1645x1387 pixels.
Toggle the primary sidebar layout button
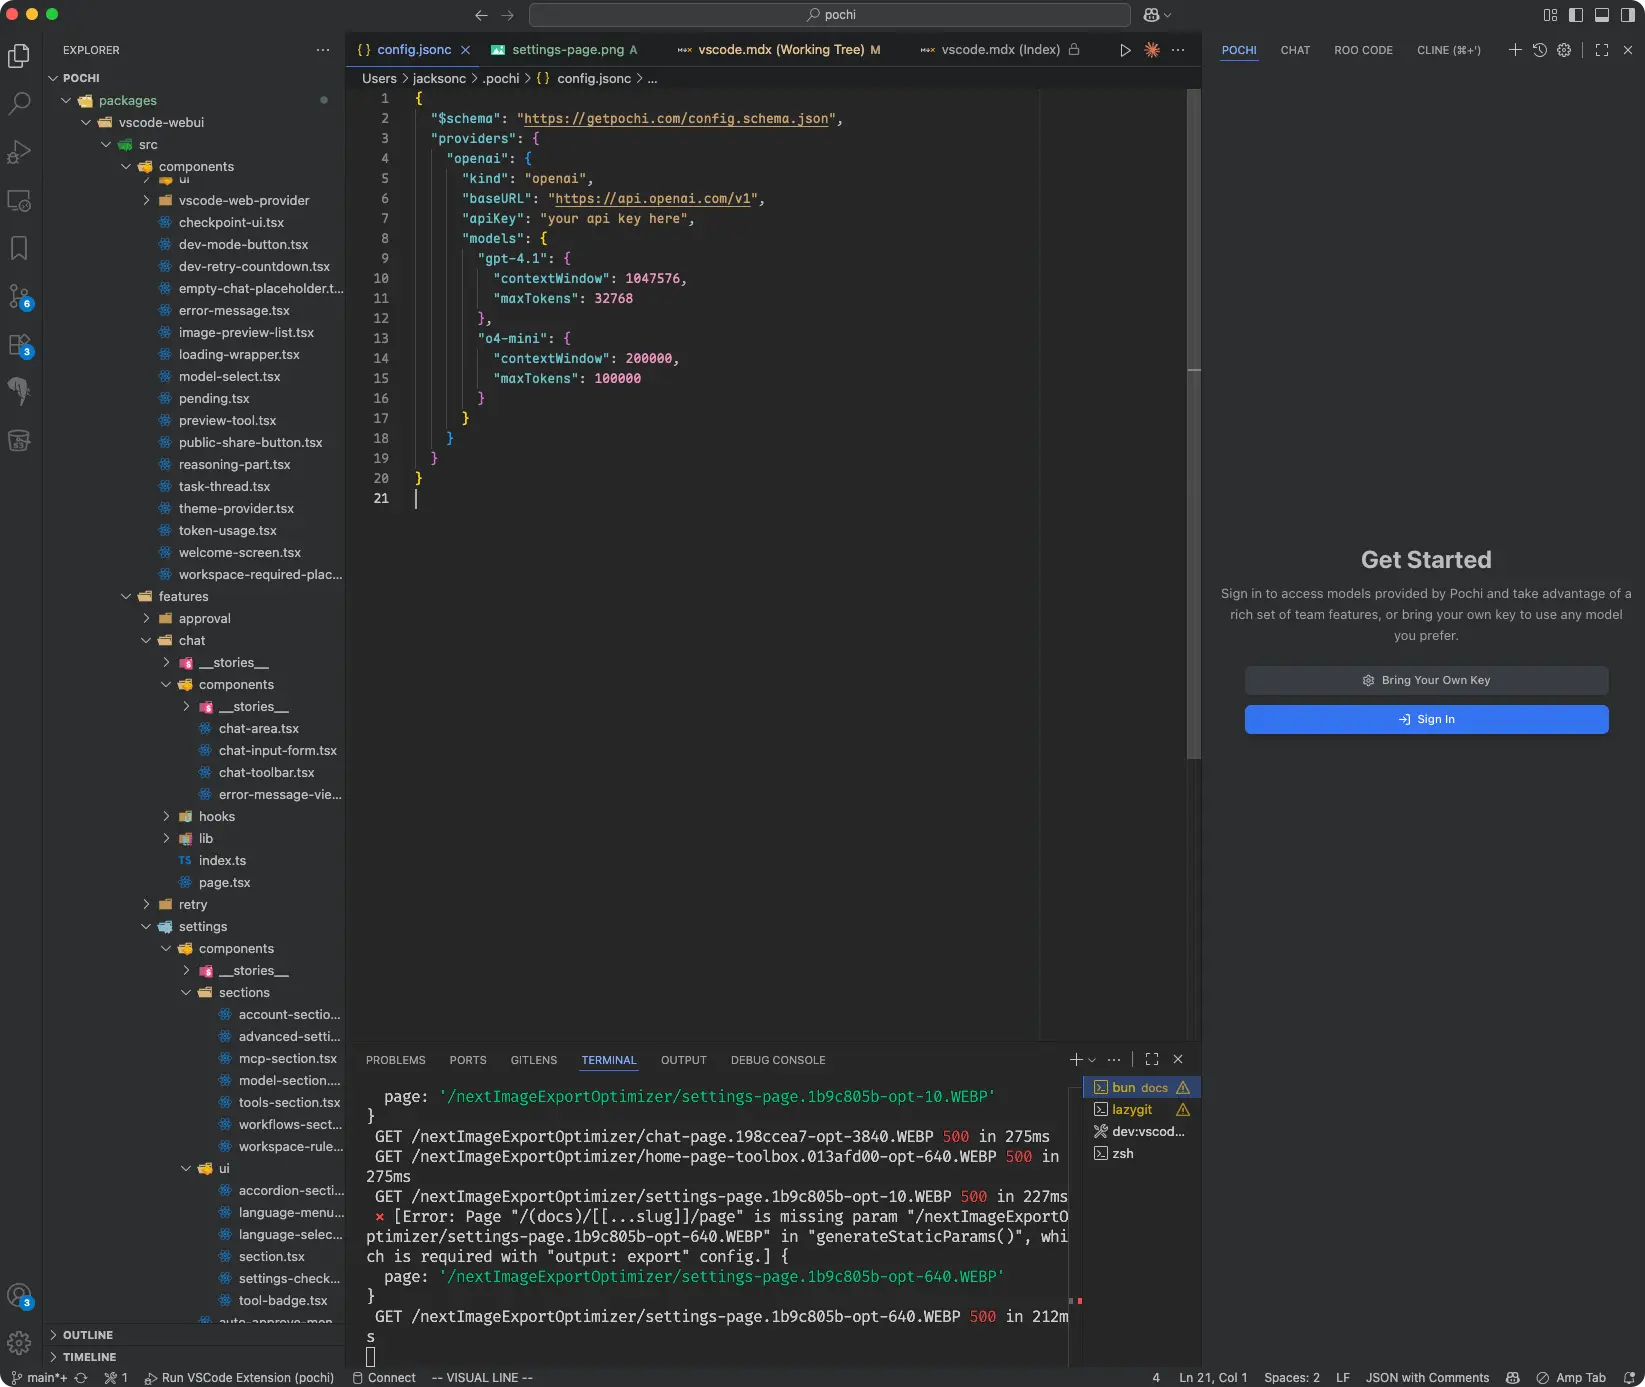click(1576, 15)
